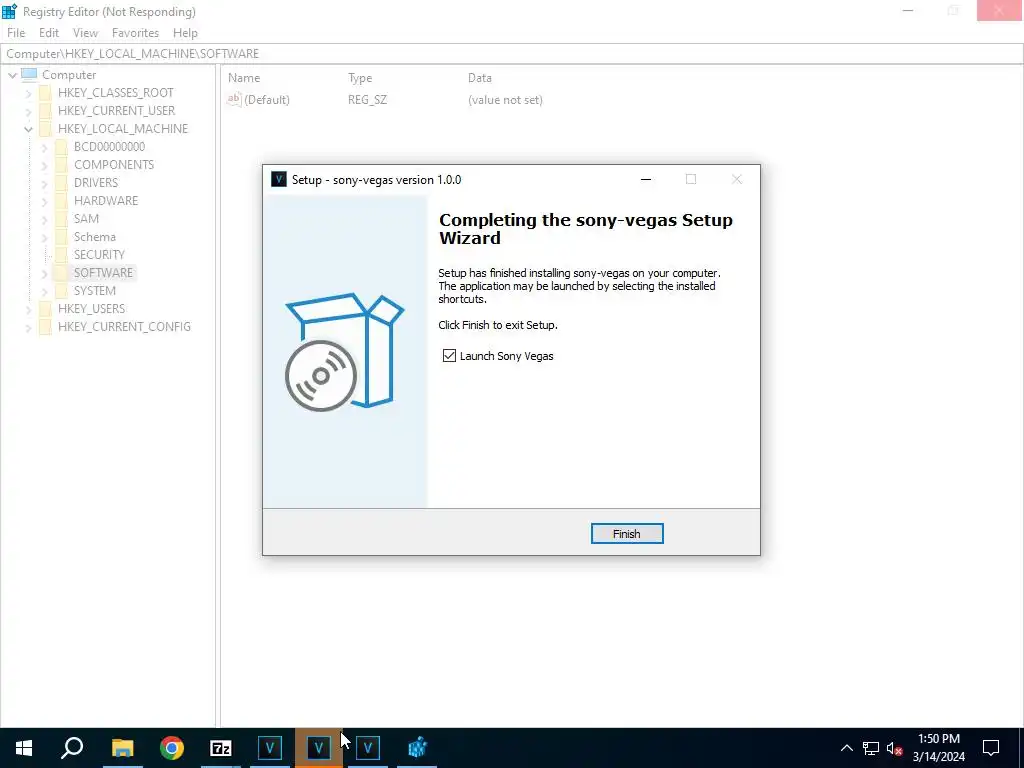Click the Data column header
1024x768 pixels.
point(479,78)
